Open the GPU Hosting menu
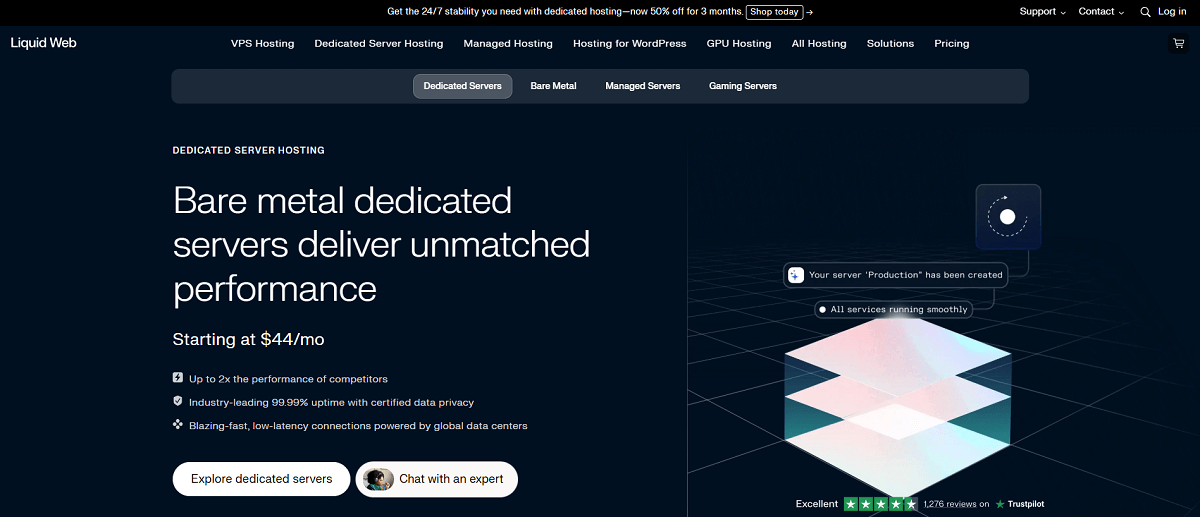 739,44
